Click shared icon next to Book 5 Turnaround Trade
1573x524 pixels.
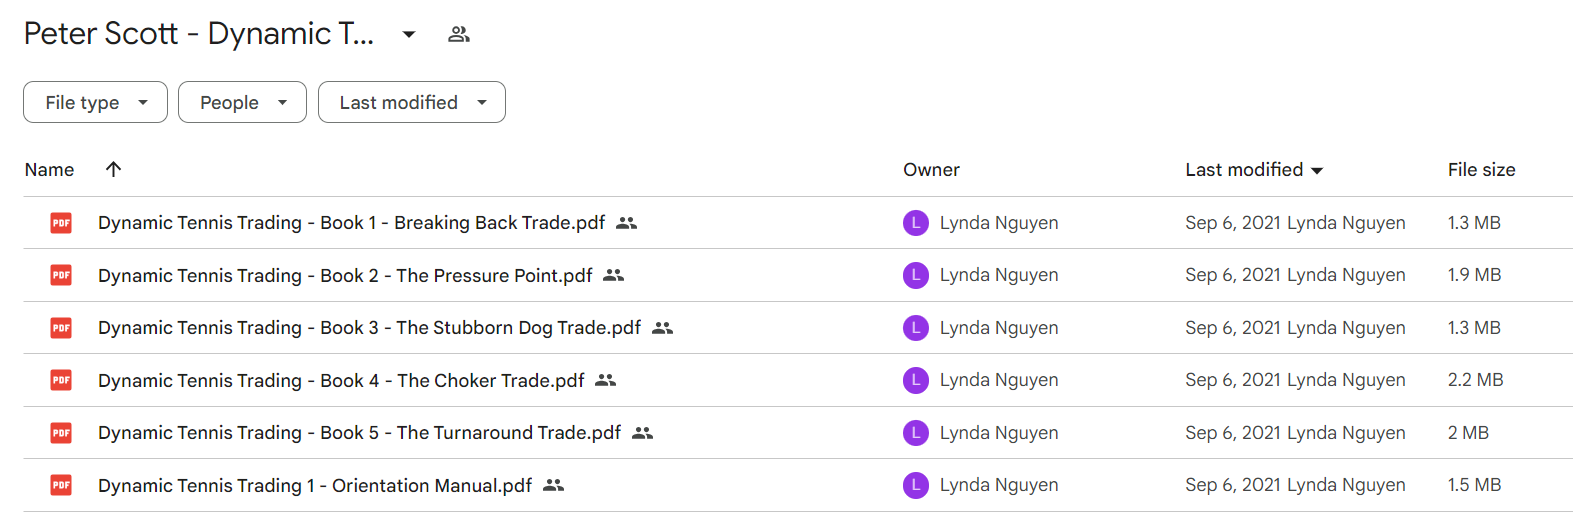point(643,433)
